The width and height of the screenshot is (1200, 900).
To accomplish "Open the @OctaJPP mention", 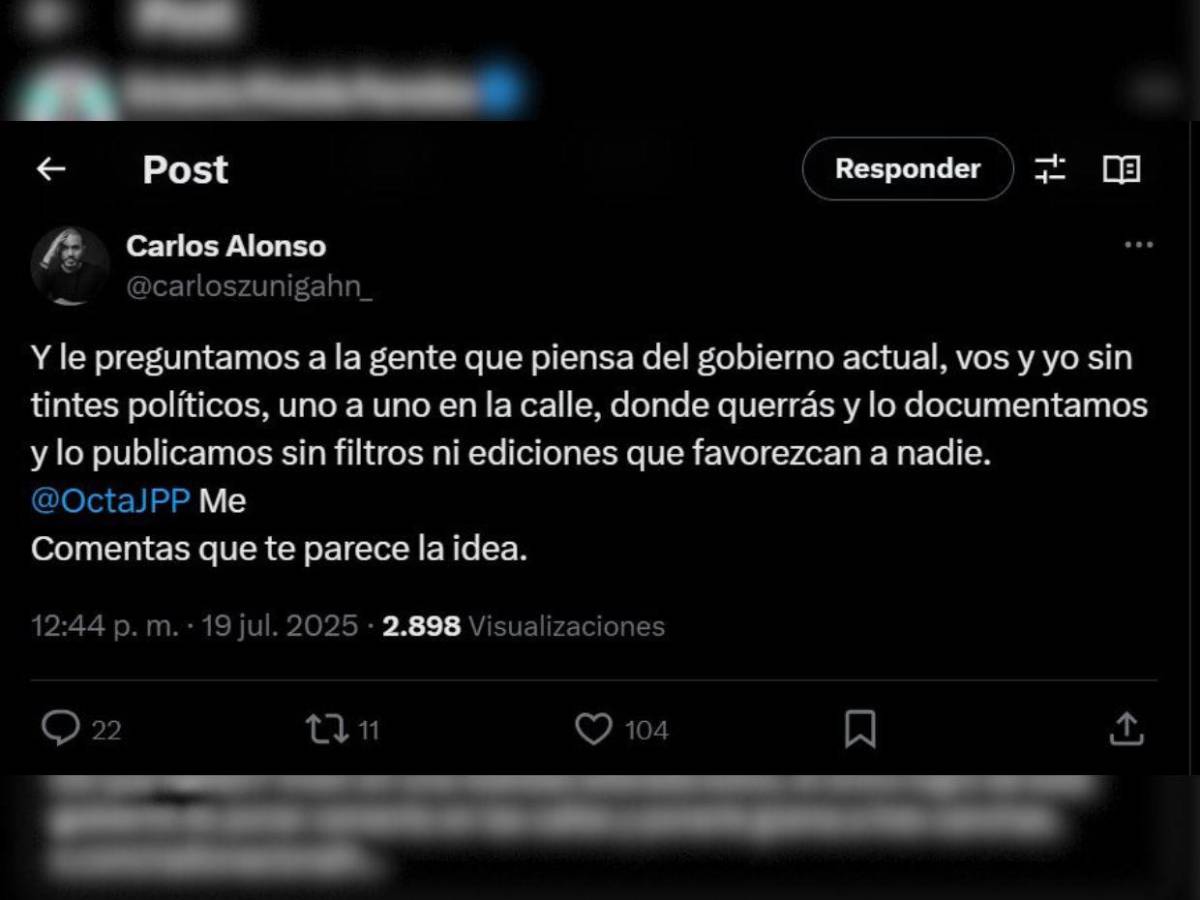I will [x=111, y=501].
